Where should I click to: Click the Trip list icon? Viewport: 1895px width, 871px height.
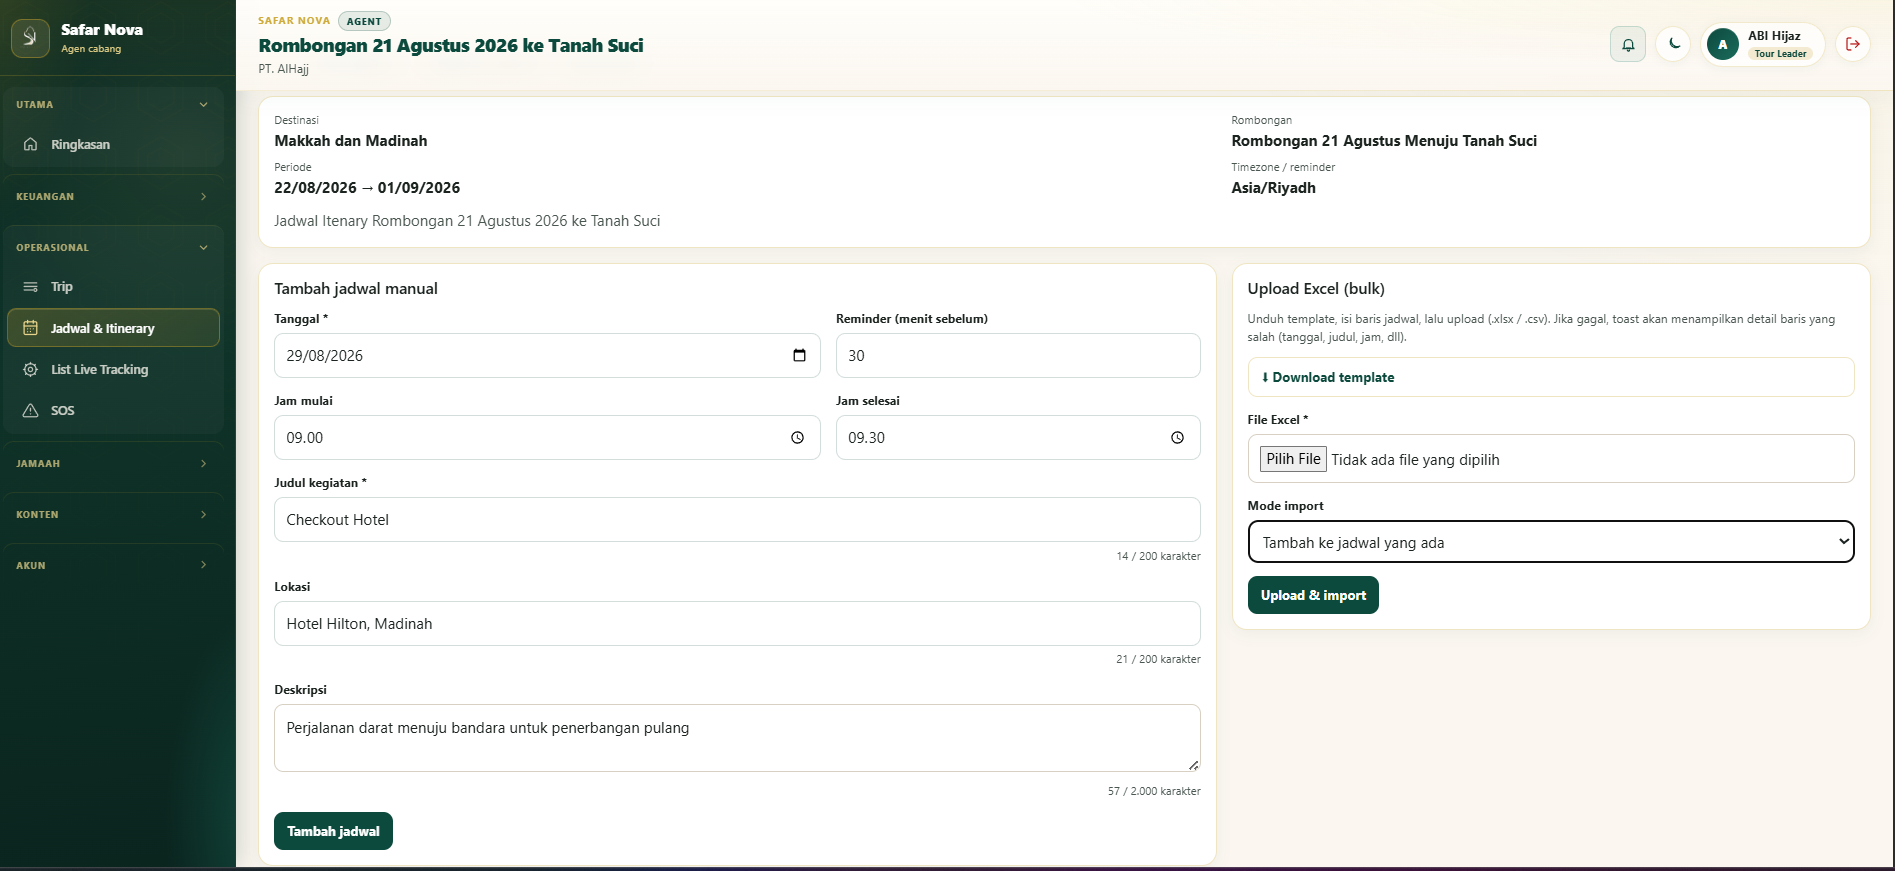click(x=31, y=287)
